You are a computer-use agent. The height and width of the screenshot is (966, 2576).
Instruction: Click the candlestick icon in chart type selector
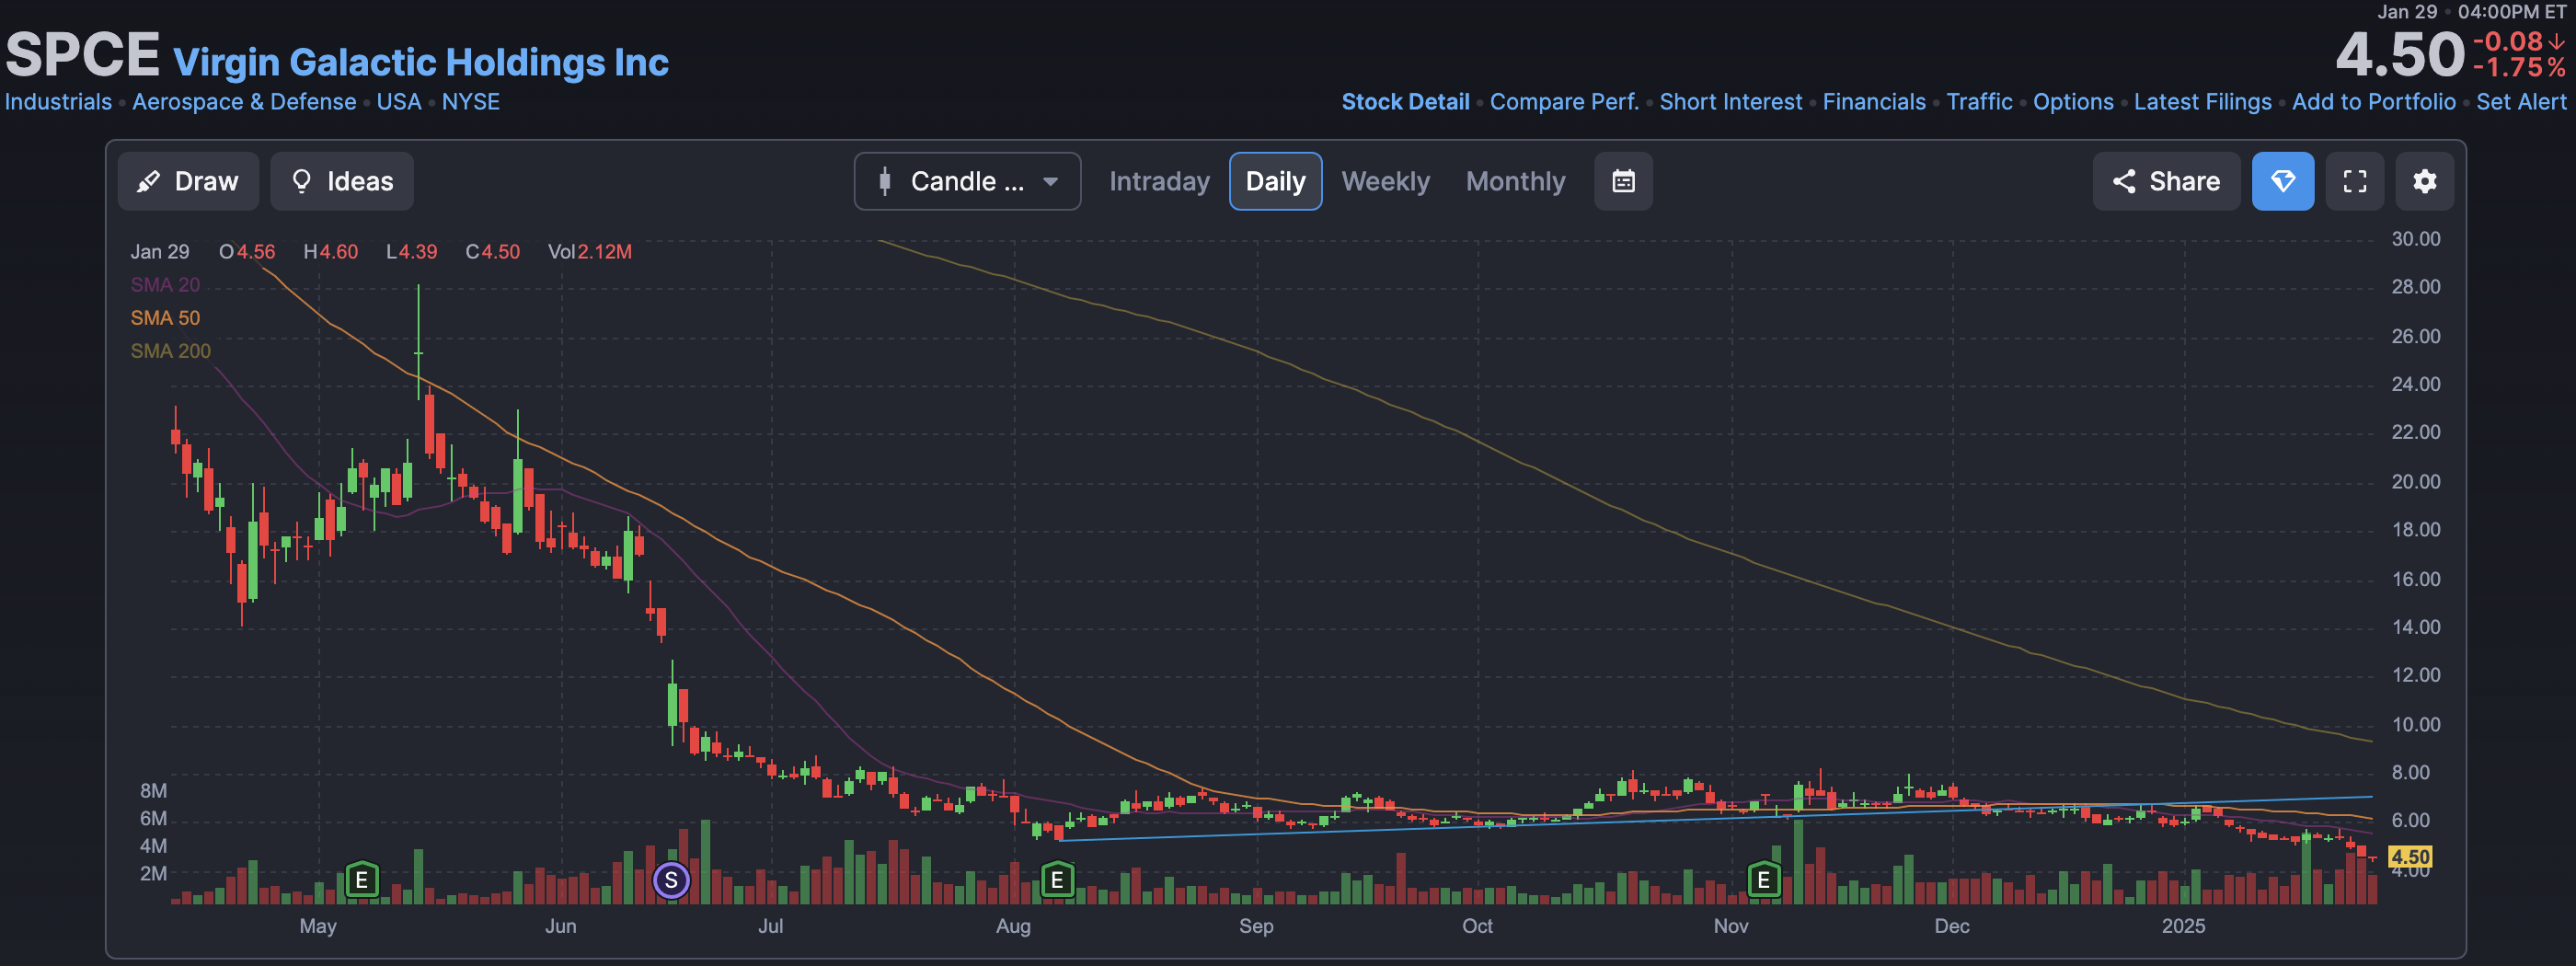pyautogui.click(x=884, y=181)
